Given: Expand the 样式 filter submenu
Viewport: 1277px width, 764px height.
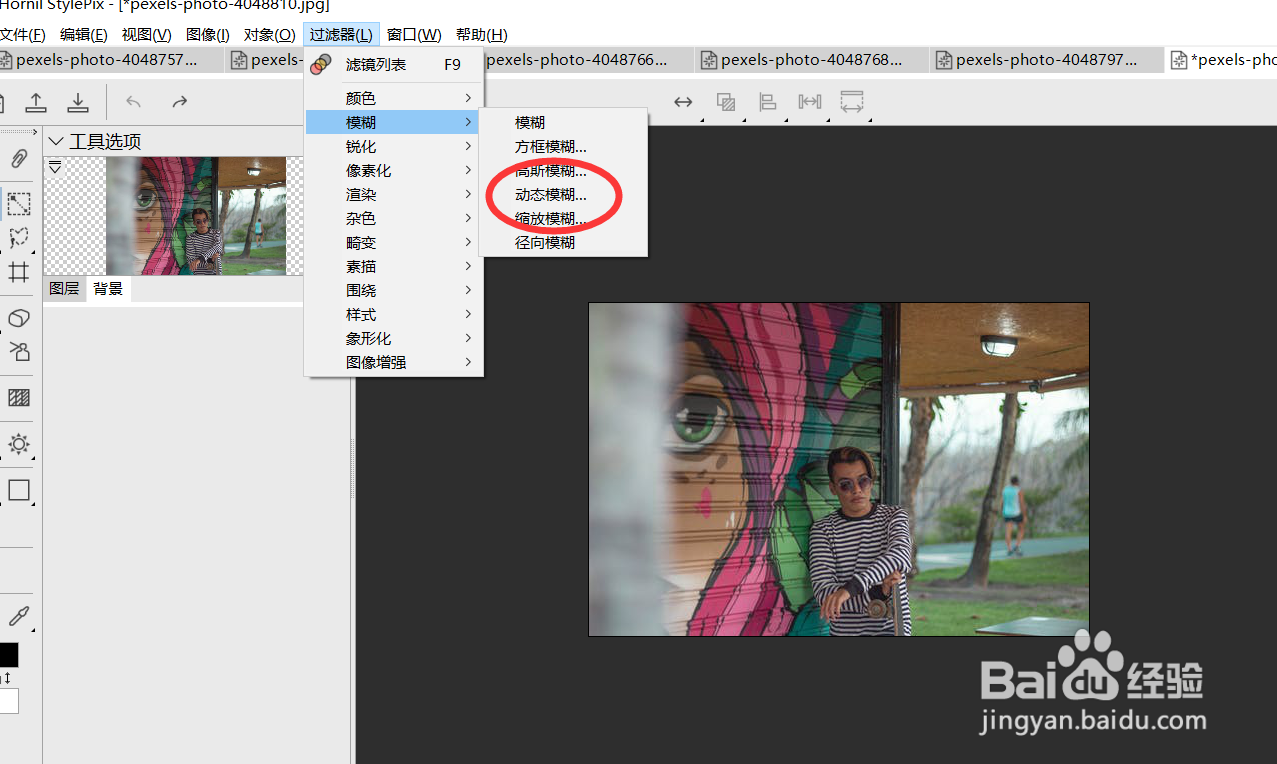Looking at the screenshot, I should tap(394, 314).
